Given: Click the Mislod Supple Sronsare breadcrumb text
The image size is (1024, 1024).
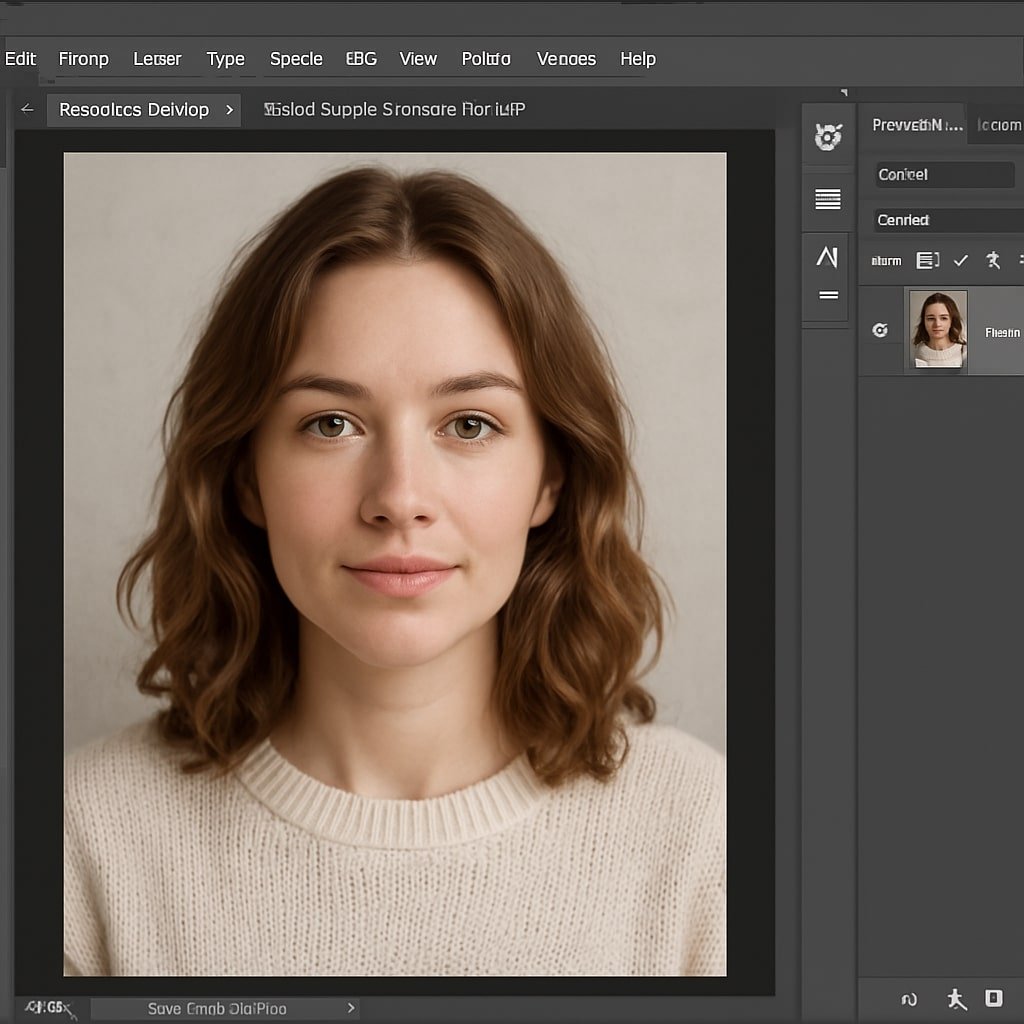Looking at the screenshot, I should click(394, 109).
